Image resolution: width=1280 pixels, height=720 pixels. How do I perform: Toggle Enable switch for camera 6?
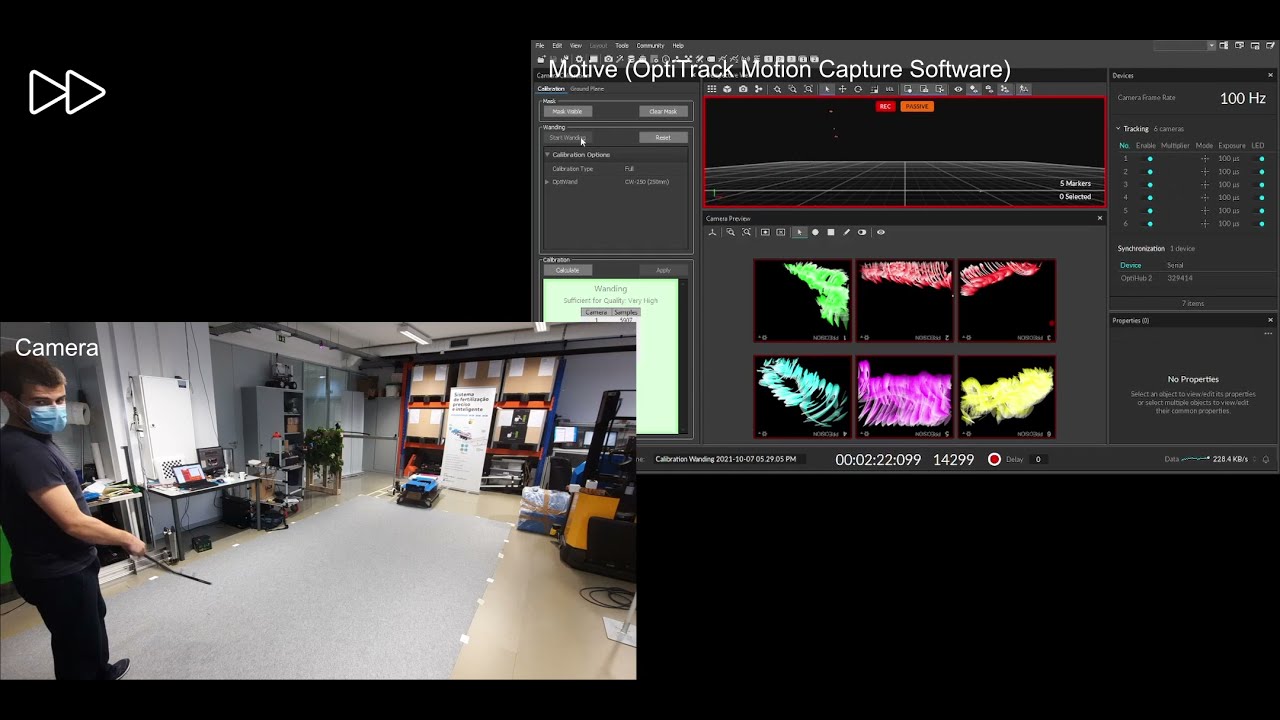tap(1148, 224)
